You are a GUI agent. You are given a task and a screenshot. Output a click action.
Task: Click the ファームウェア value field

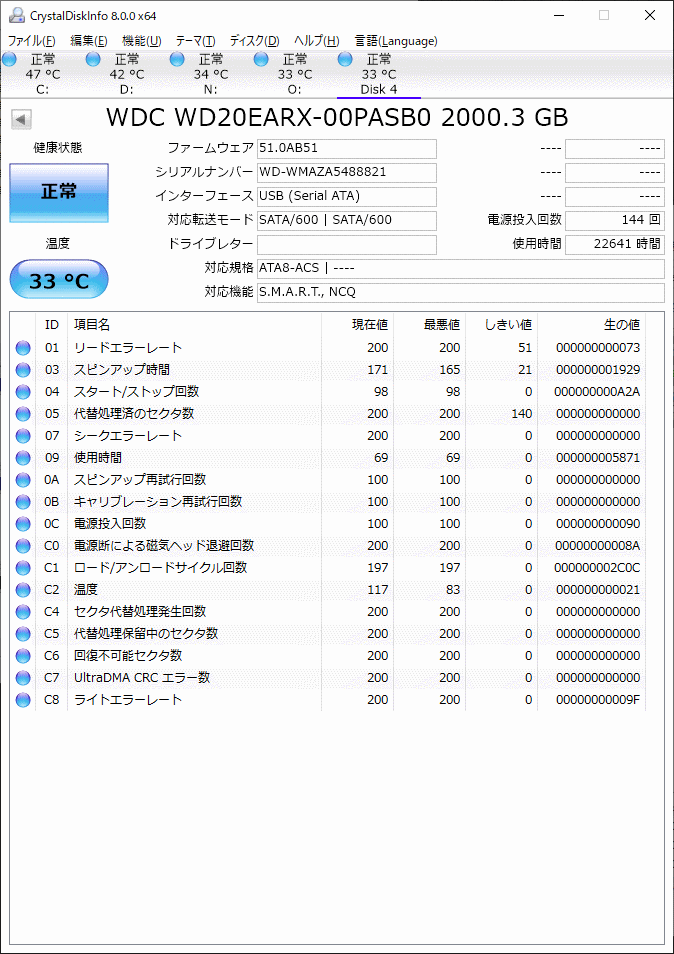click(x=346, y=148)
